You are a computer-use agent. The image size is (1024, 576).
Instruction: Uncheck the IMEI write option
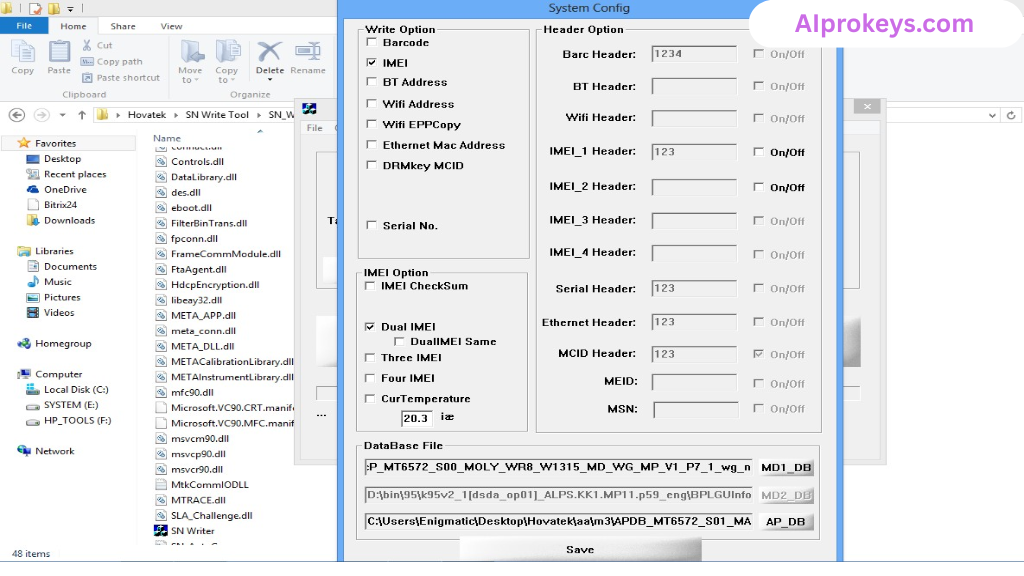372,63
